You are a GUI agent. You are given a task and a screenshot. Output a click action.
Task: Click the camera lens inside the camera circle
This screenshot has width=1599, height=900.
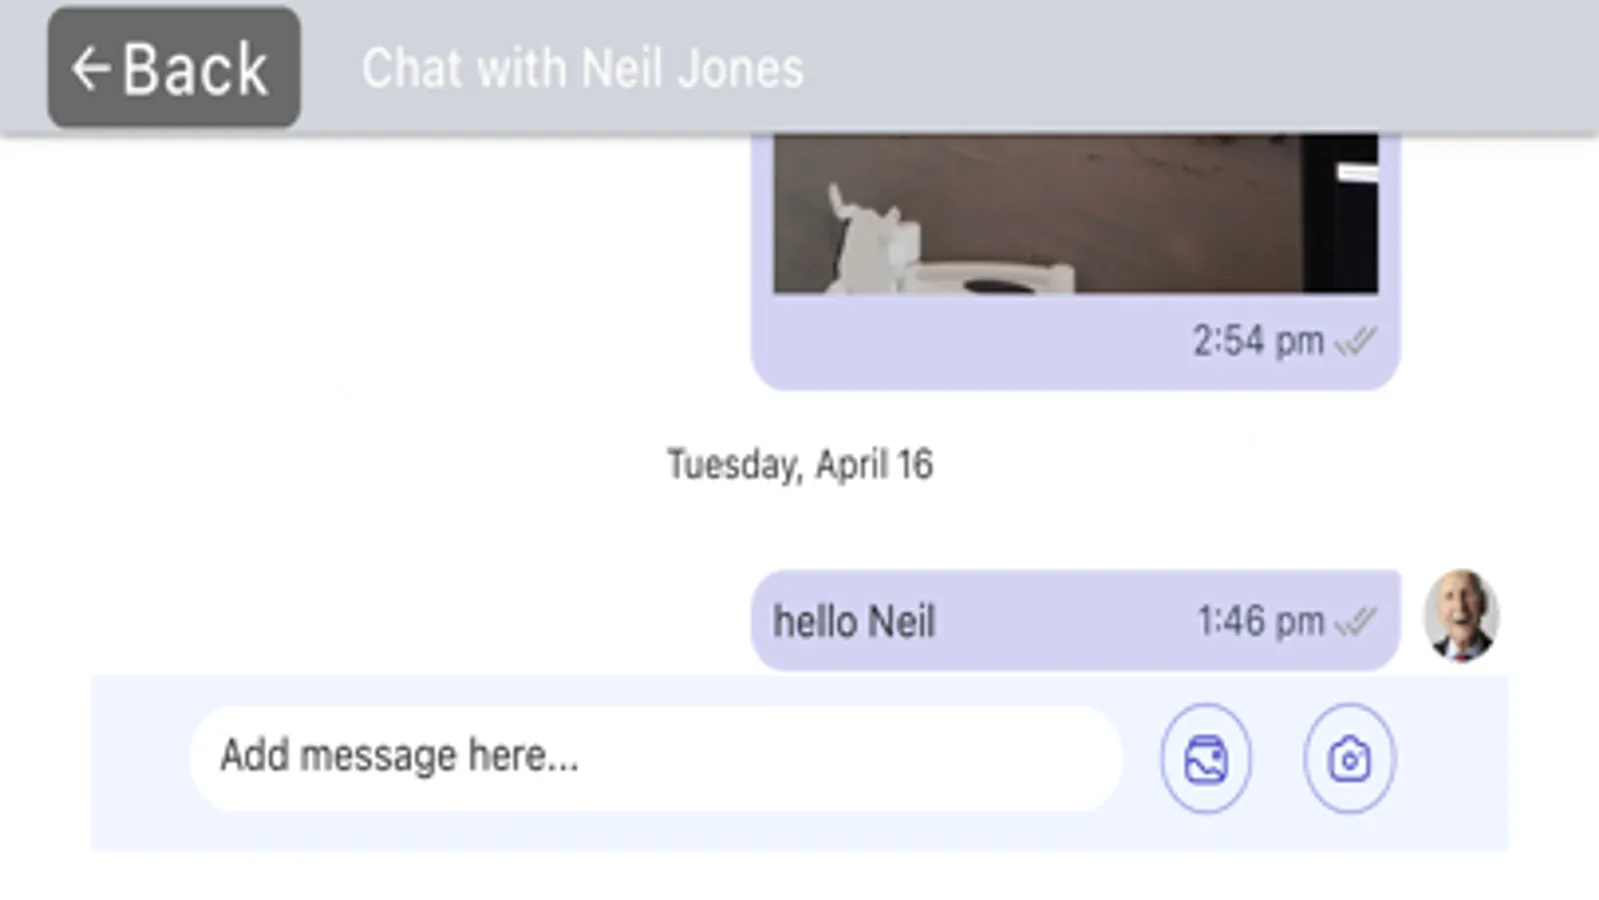1352,758
